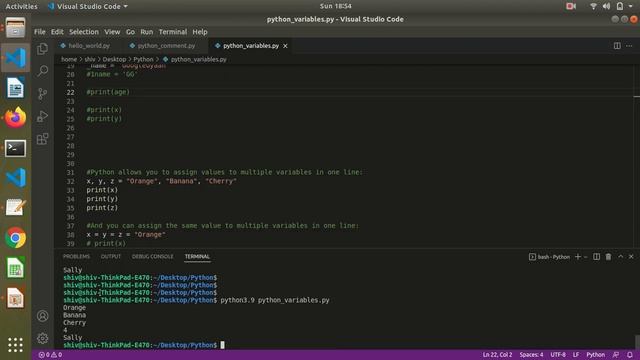This screenshot has width=640, height=360.
Task: Launch Google Chrome from the dock
Action: 16,238
